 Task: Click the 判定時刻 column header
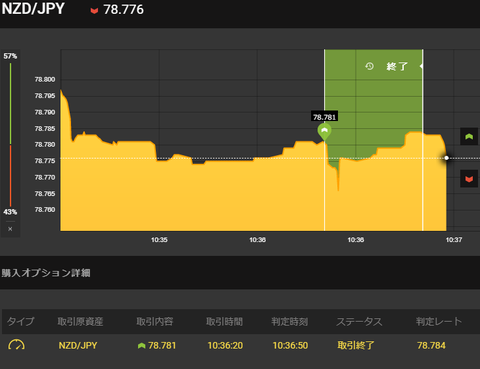point(290,321)
